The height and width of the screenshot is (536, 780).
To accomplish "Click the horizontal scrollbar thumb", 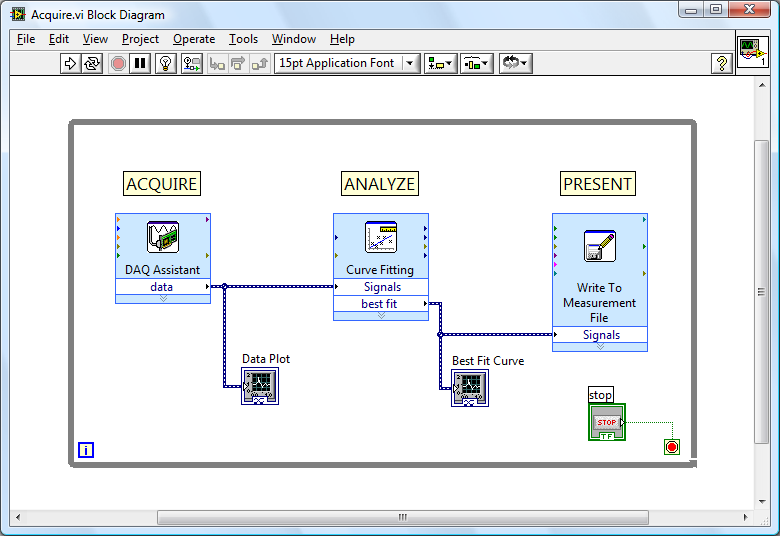I will [402, 517].
